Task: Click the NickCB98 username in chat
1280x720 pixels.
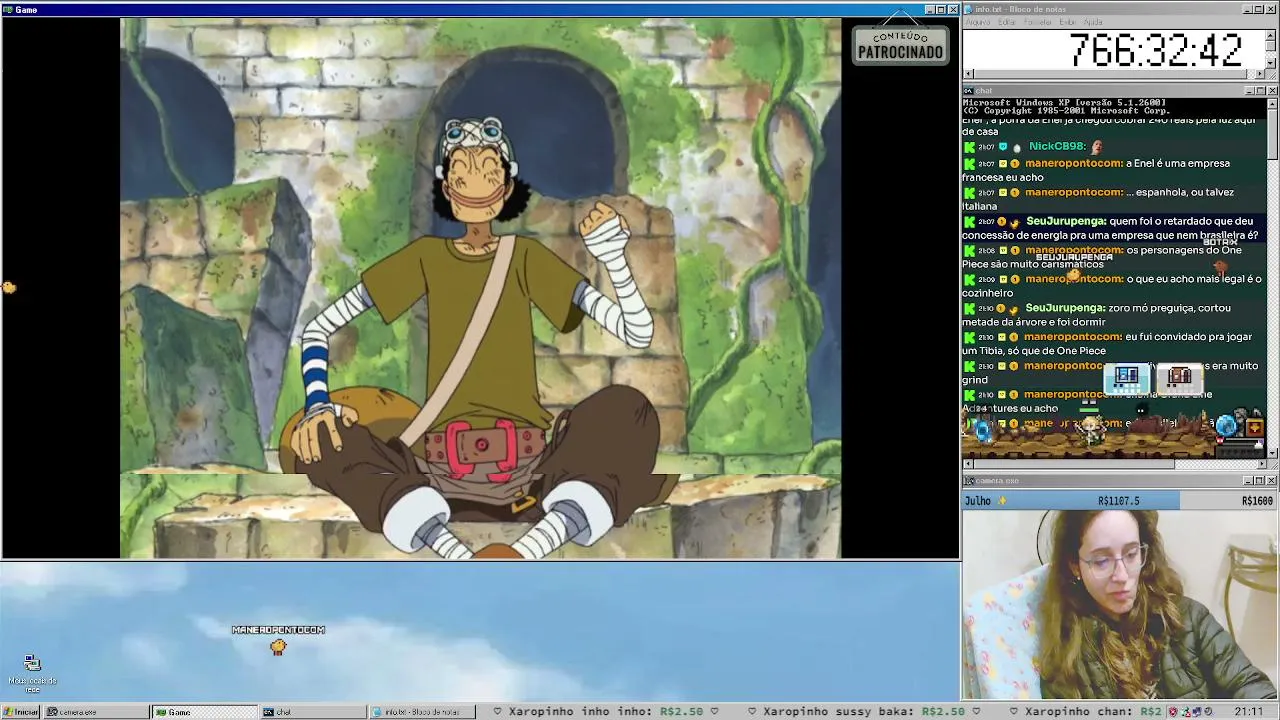Action: tap(1057, 147)
